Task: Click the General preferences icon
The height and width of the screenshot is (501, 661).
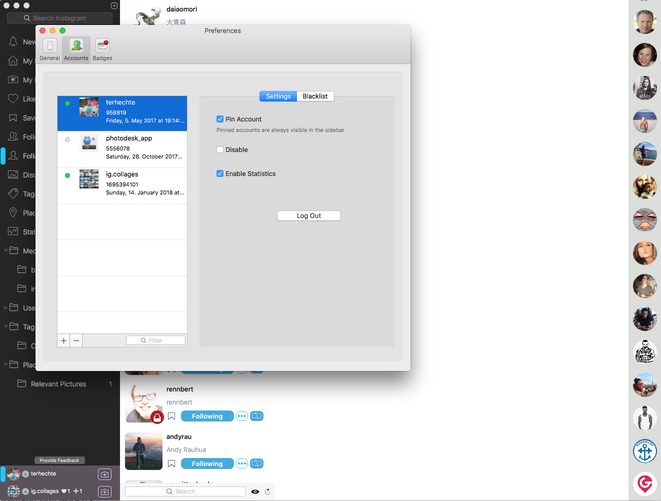Action: pyautogui.click(x=50, y=49)
